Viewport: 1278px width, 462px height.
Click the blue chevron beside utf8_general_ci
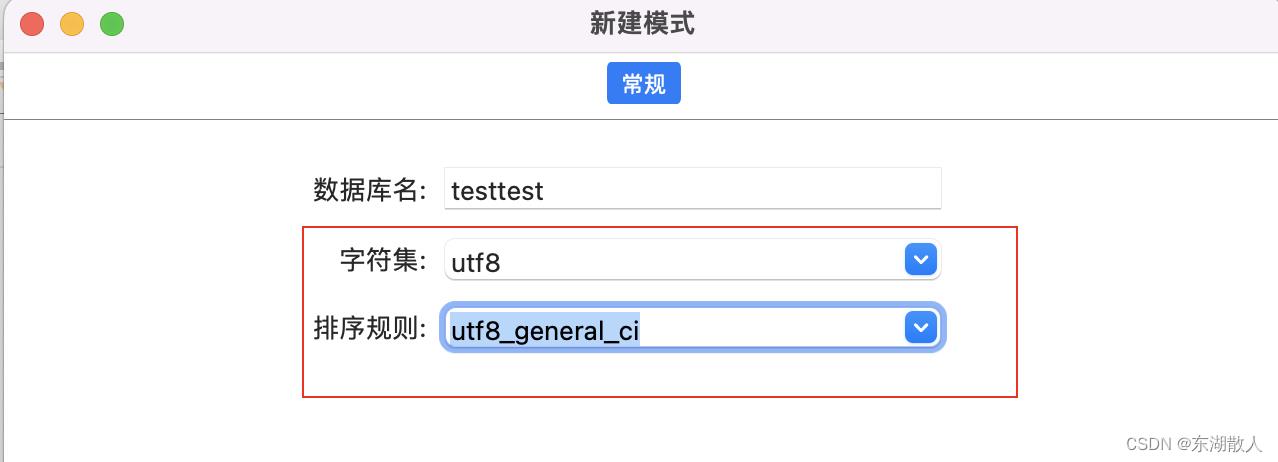(x=920, y=328)
